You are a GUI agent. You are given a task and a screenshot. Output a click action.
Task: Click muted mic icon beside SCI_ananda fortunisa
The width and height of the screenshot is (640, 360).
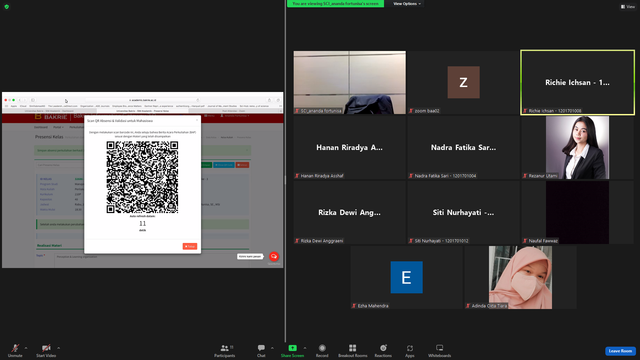297,111
